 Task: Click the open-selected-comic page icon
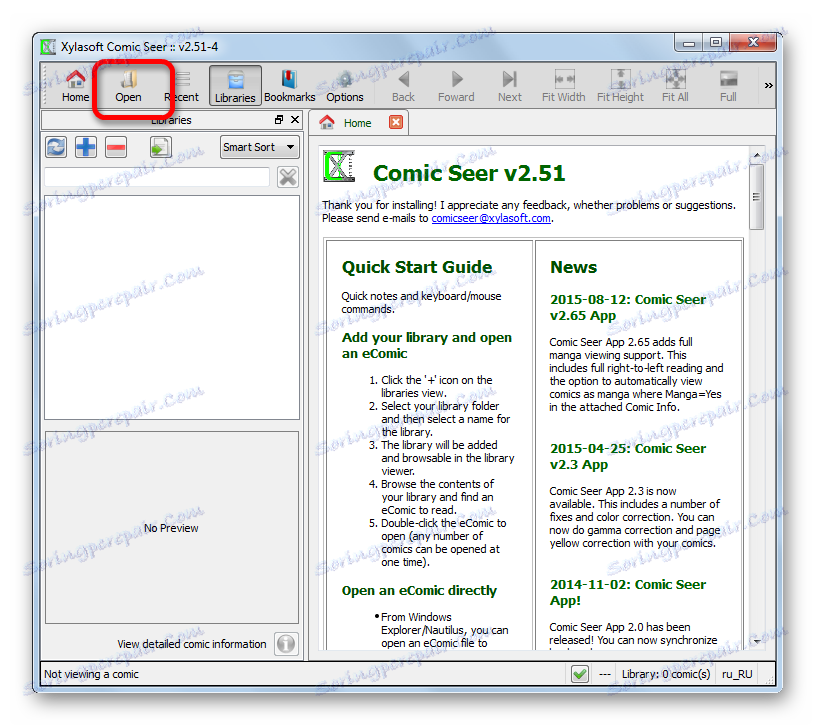click(x=160, y=147)
